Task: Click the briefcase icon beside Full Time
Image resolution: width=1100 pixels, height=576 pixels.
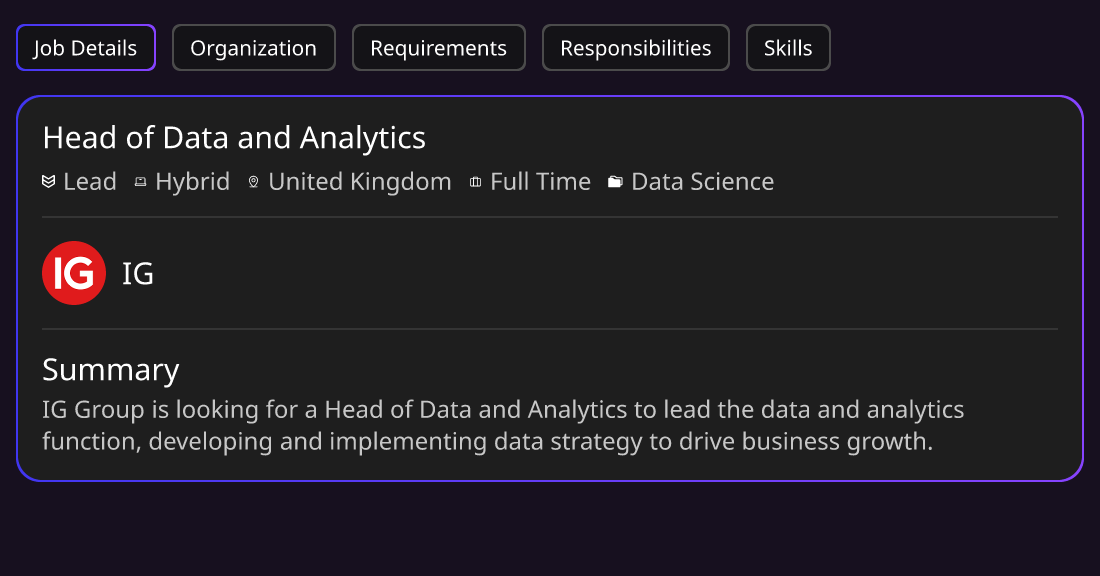Action: tap(475, 182)
